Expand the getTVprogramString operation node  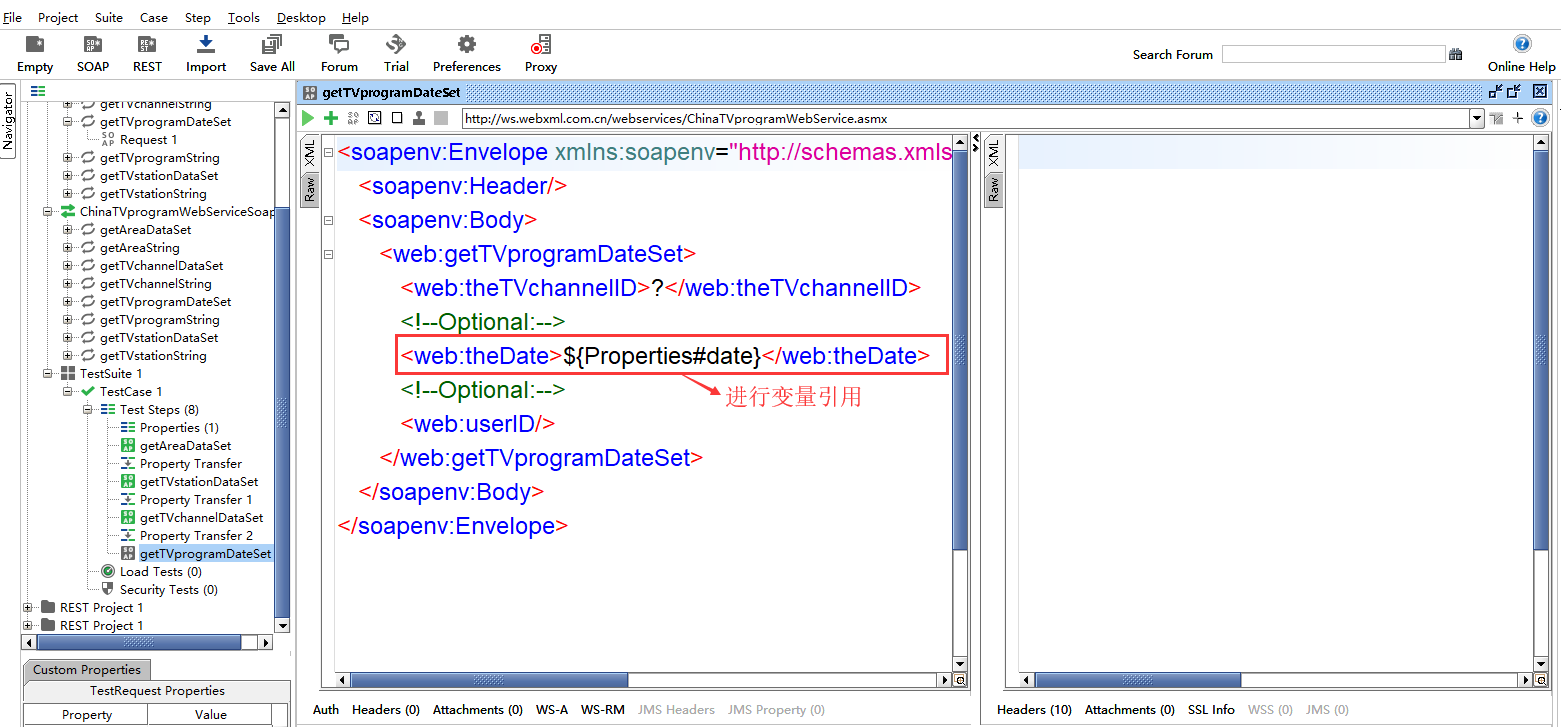(x=68, y=158)
